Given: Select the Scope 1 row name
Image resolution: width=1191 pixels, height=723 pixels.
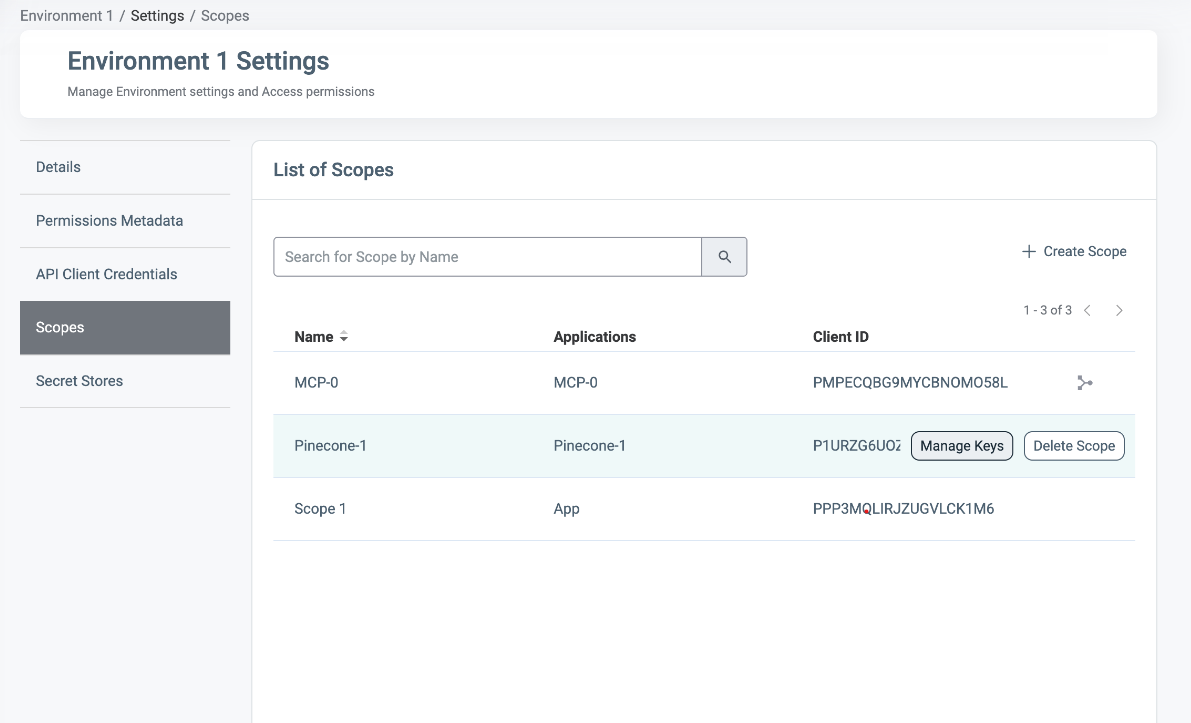Looking at the screenshot, I should (x=320, y=509).
